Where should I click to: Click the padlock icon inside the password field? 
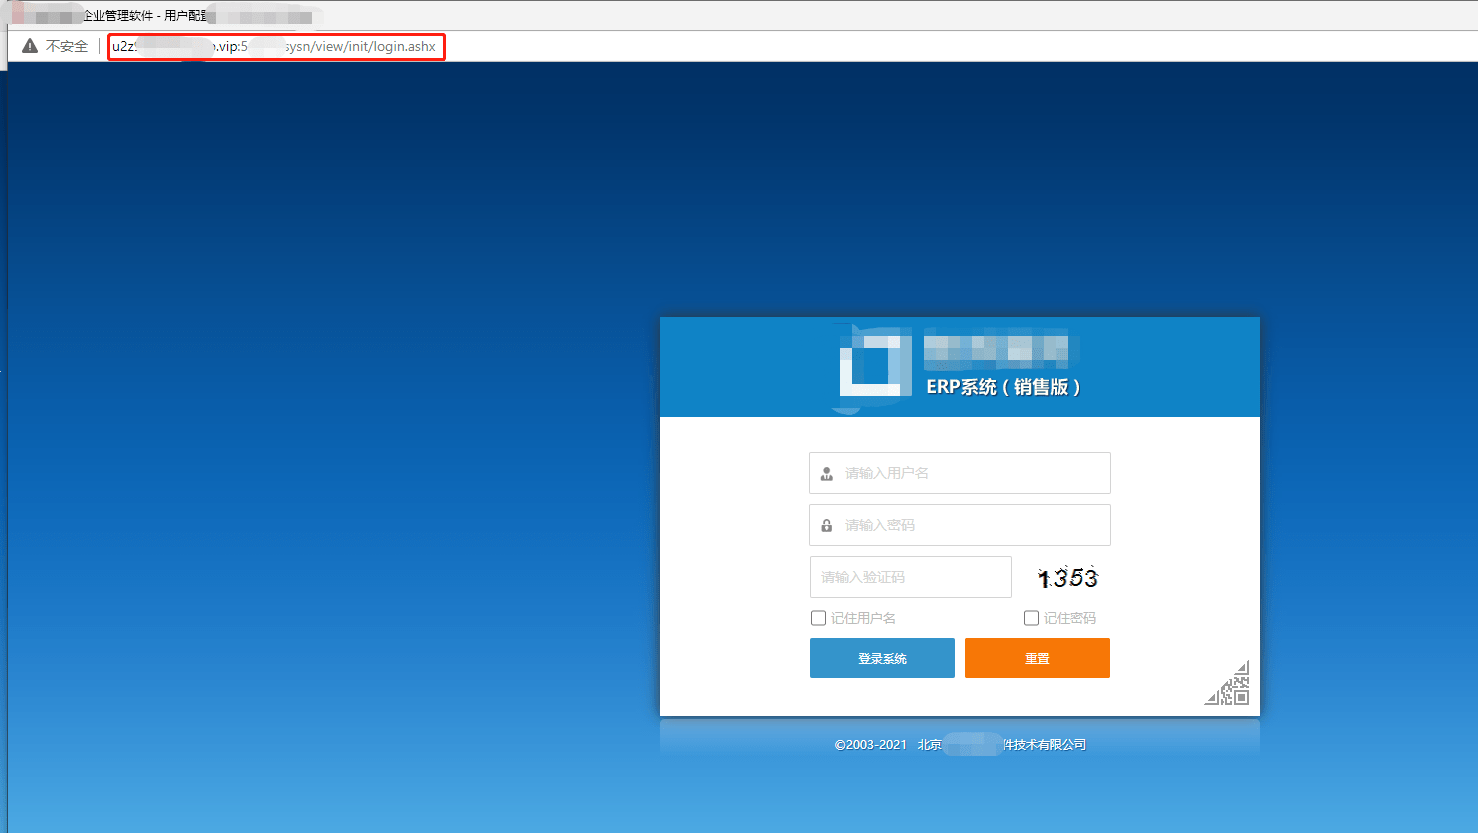[824, 524]
